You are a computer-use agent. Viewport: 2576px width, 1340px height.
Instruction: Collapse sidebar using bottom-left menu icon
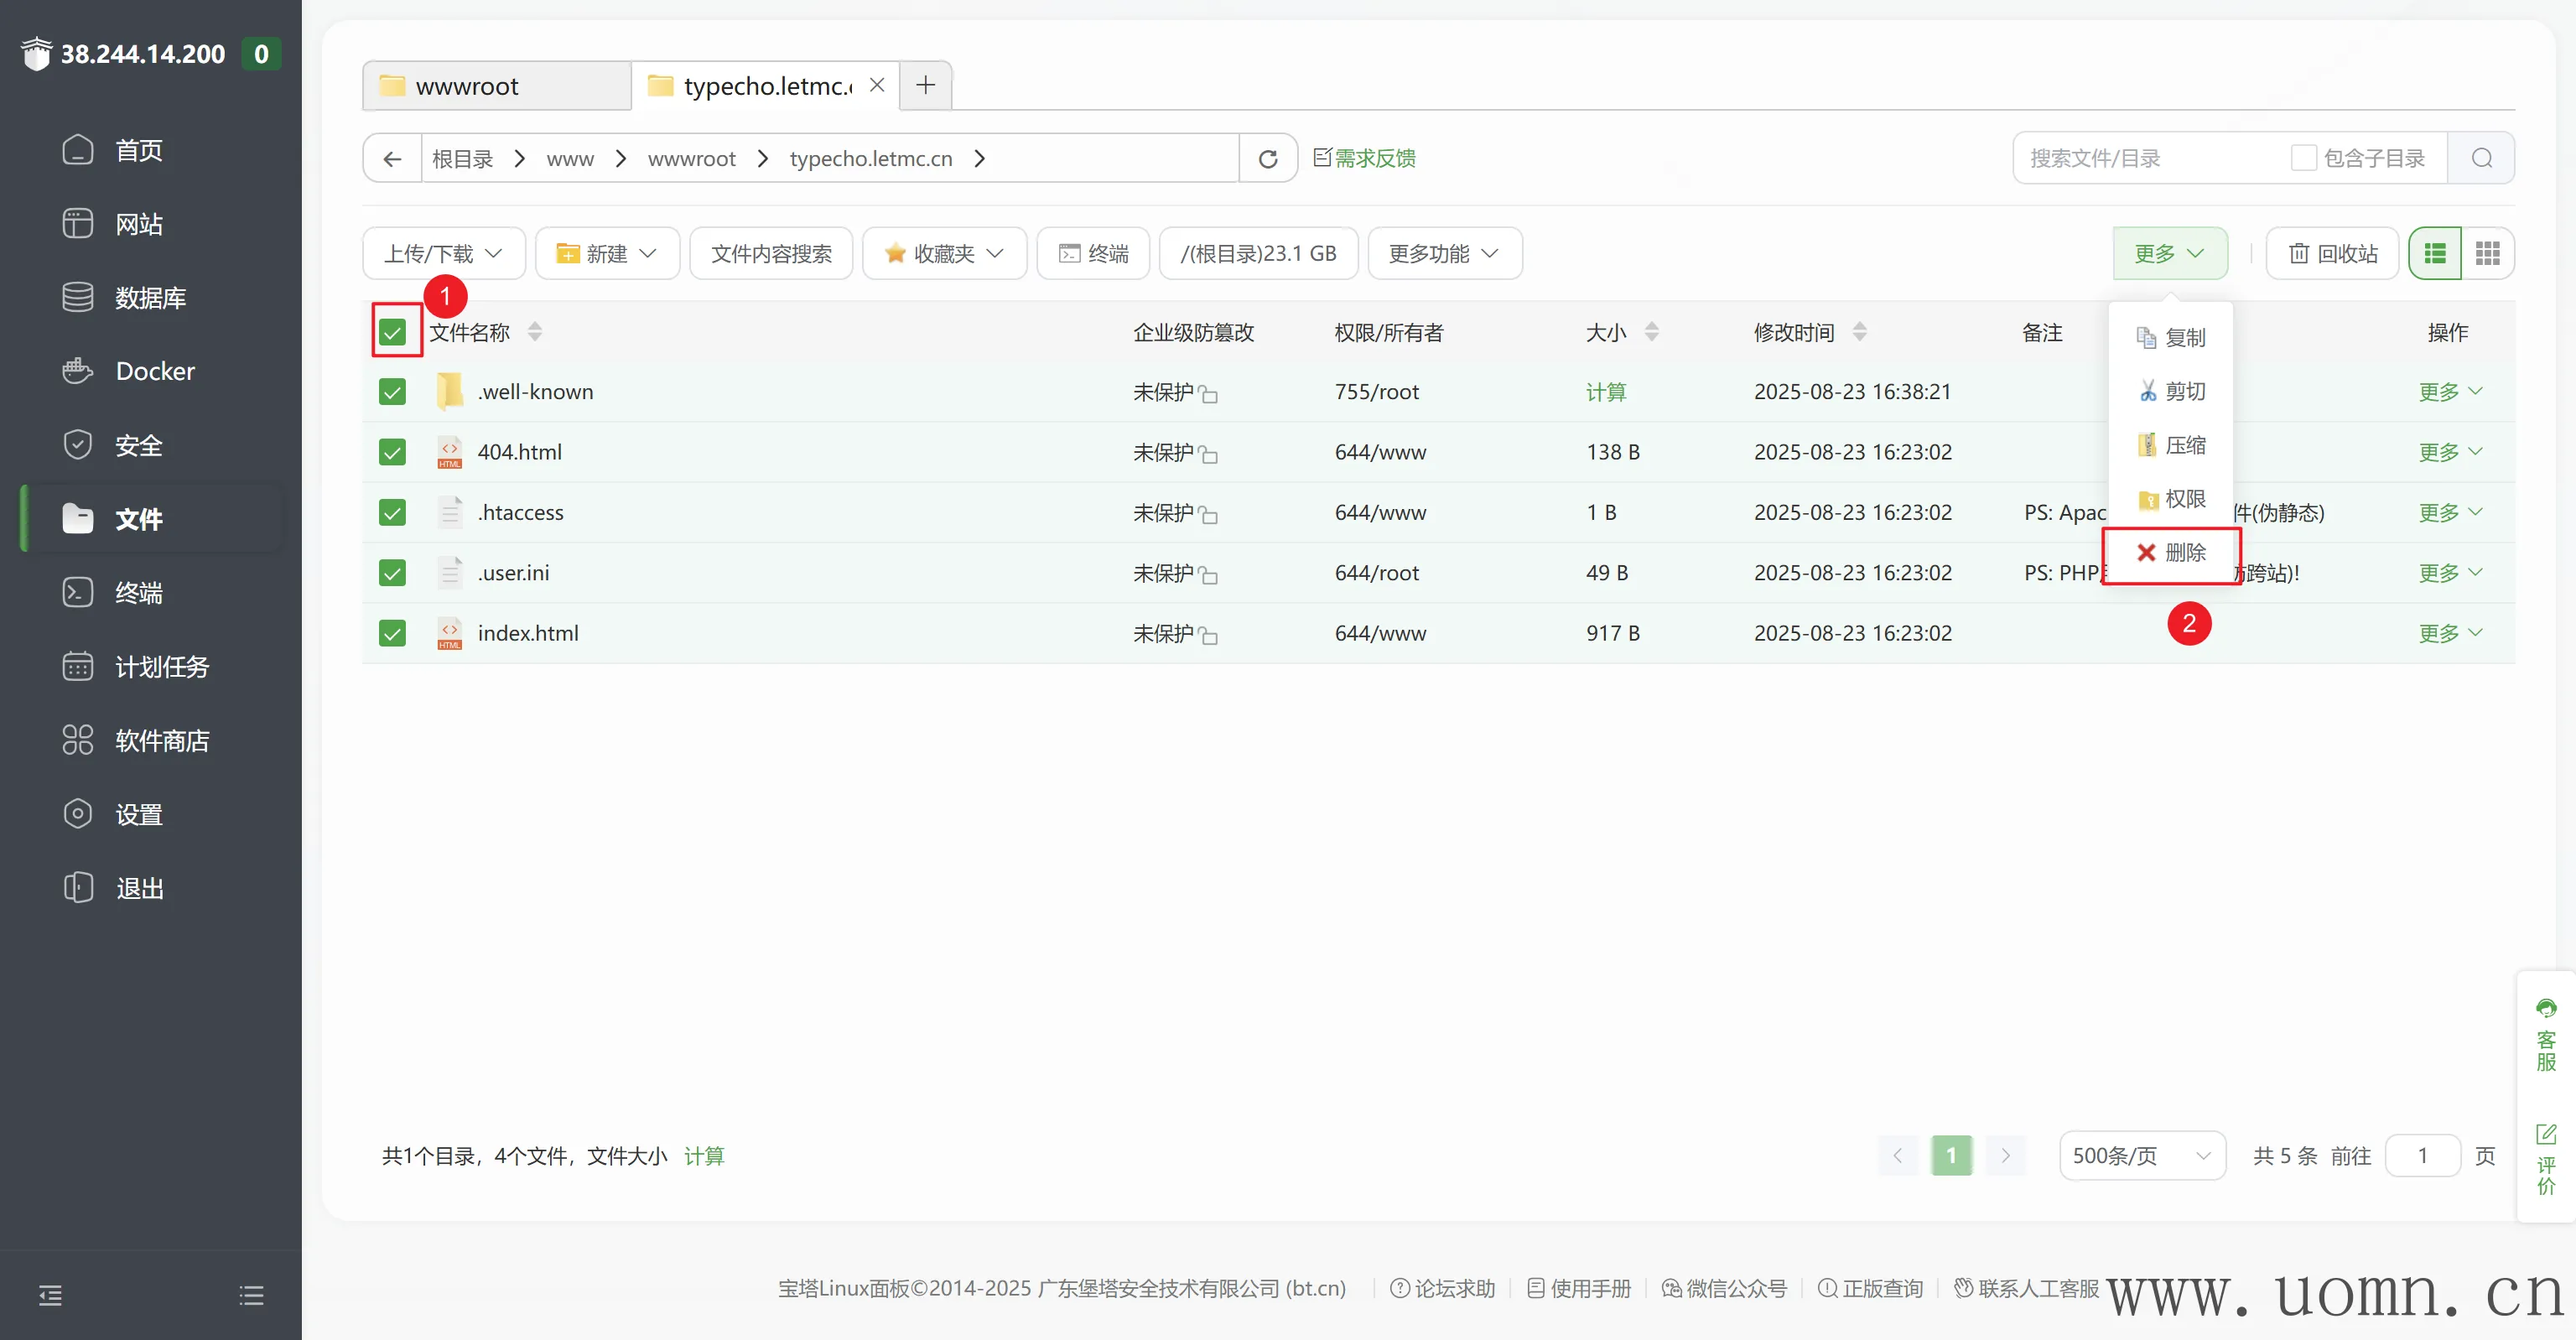tap(50, 1295)
